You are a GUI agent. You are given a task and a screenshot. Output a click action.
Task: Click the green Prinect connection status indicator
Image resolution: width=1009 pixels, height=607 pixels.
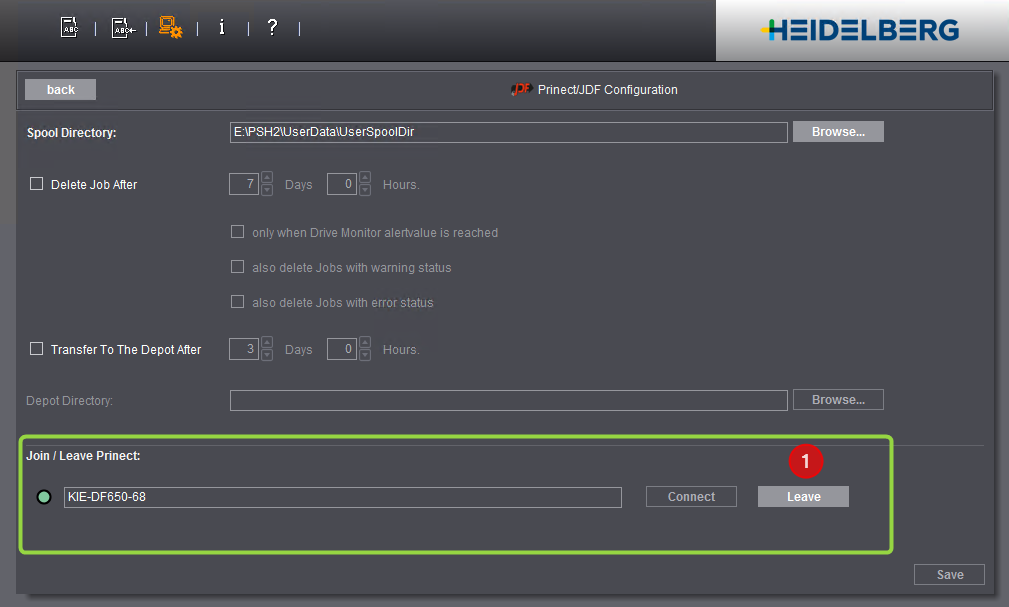(x=44, y=497)
